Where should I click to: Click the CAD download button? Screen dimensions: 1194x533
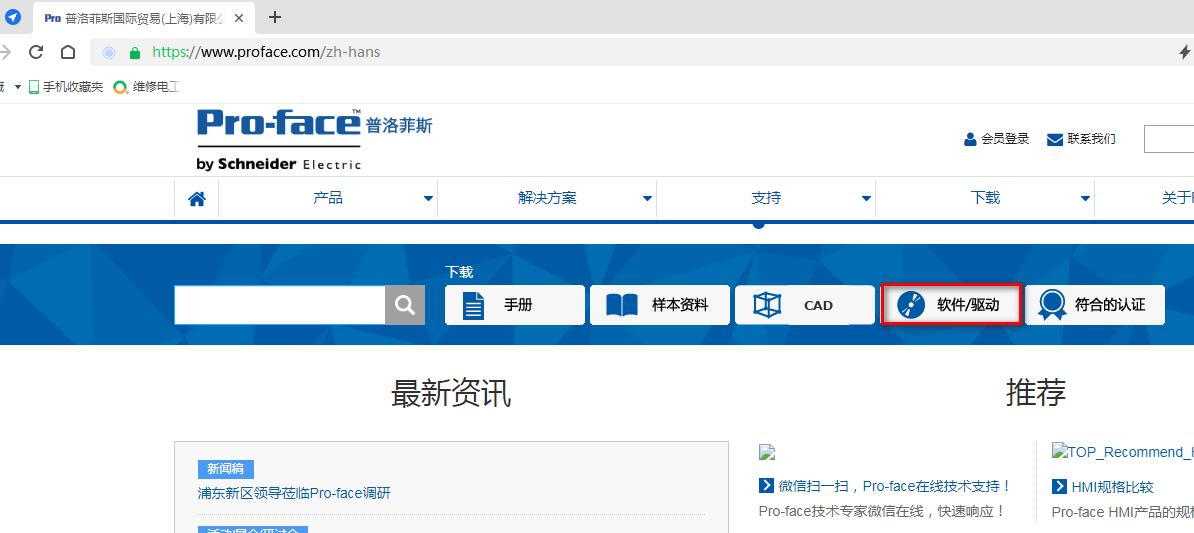[805, 305]
